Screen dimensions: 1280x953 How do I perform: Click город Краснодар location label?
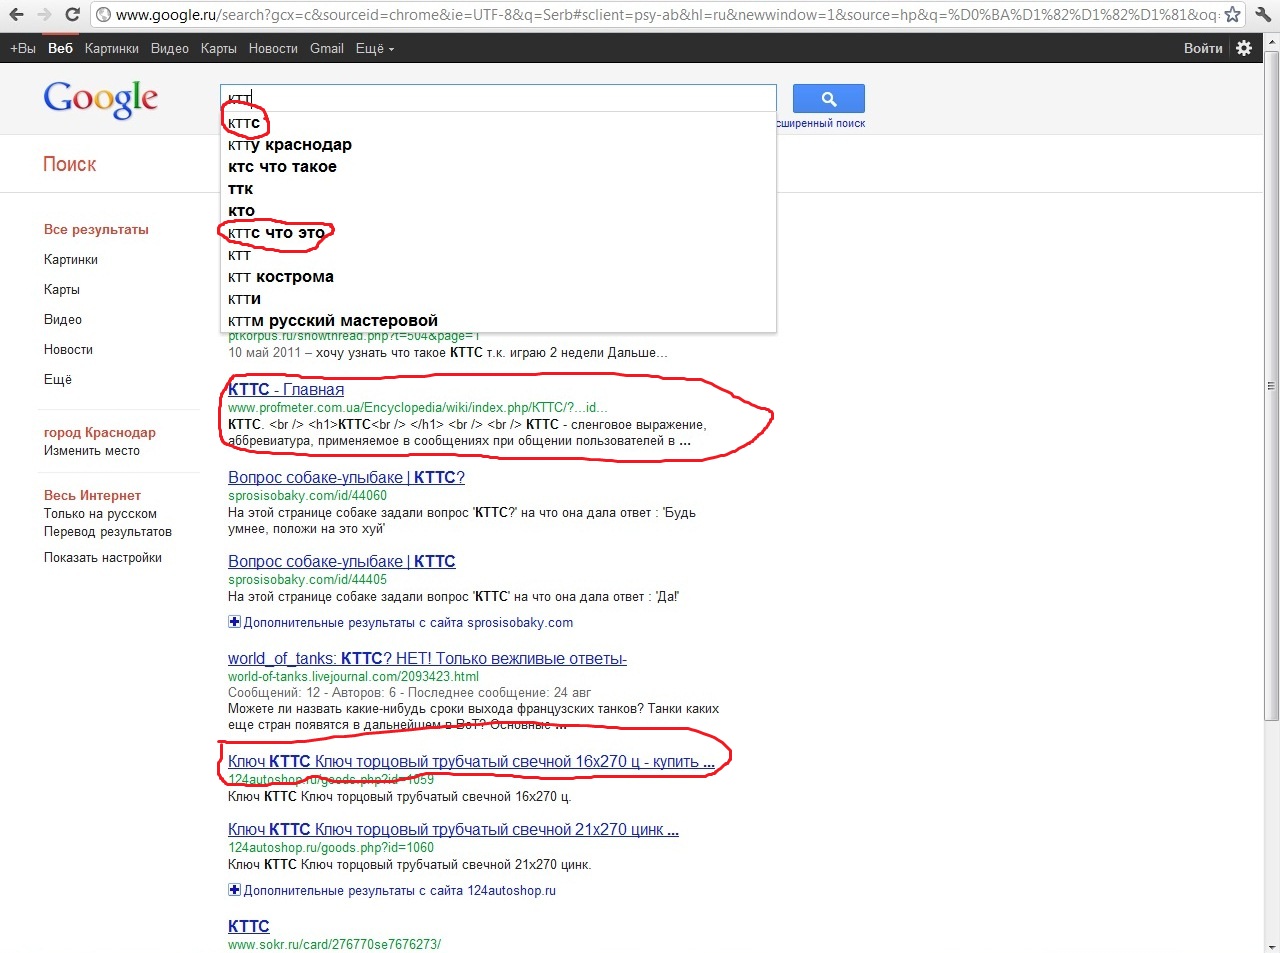point(100,433)
